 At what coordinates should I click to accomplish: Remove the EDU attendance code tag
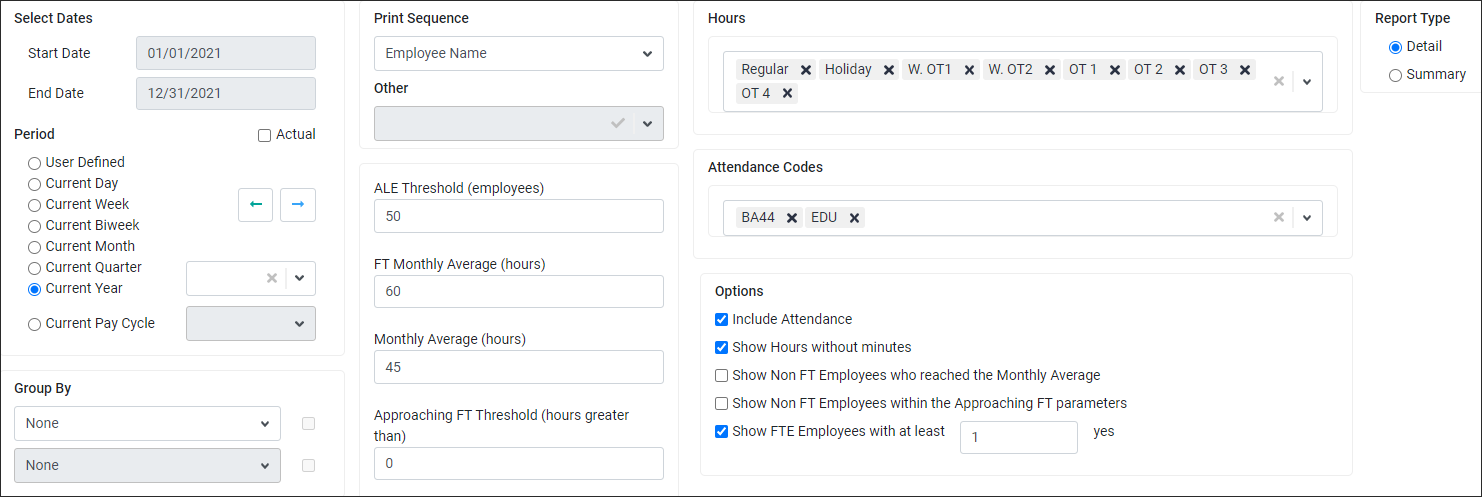(x=855, y=218)
